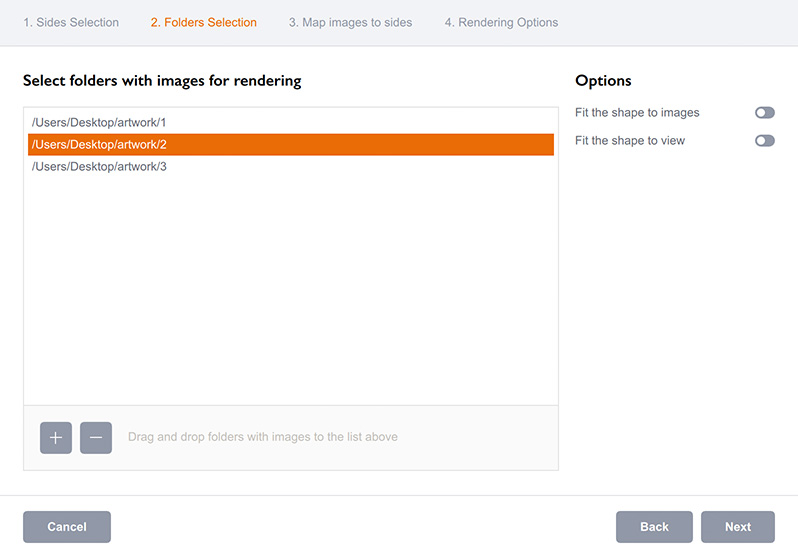Proceed with the Next button
798x557 pixels.
pyautogui.click(x=738, y=527)
